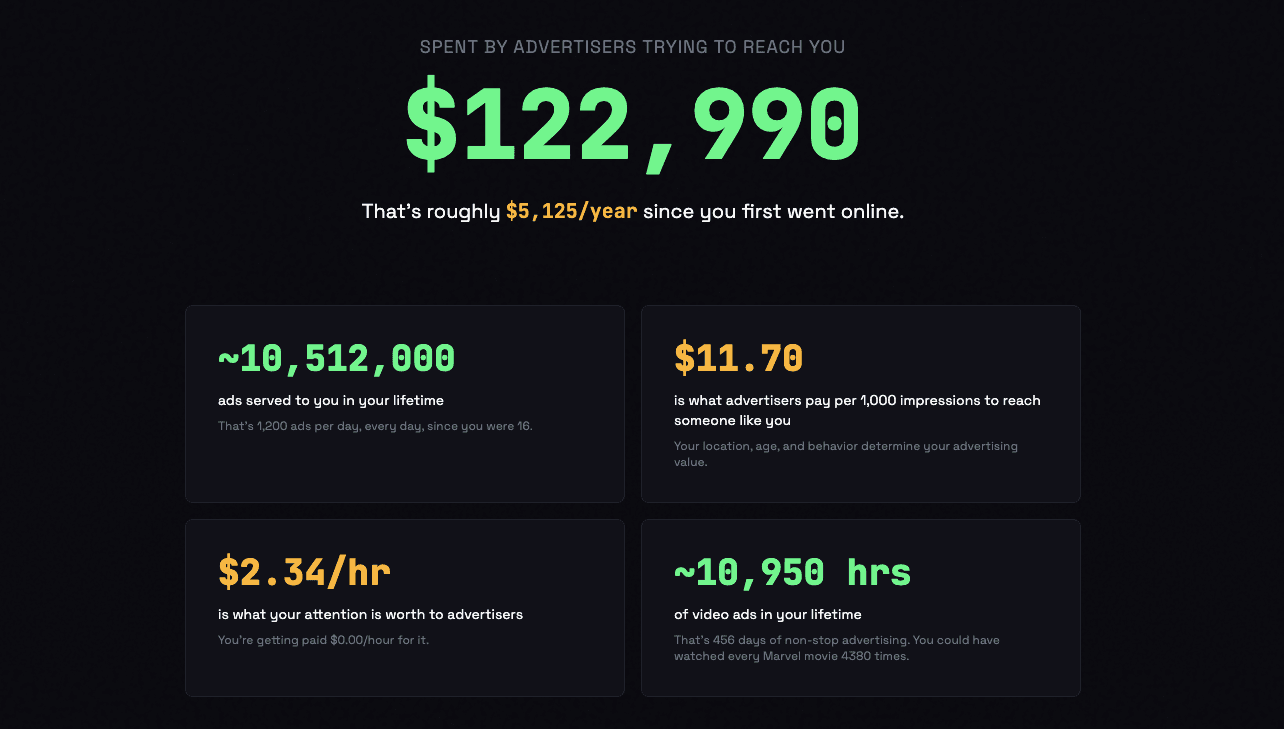Click the "someone like you" line
The height and width of the screenshot is (729, 1284).
point(732,421)
